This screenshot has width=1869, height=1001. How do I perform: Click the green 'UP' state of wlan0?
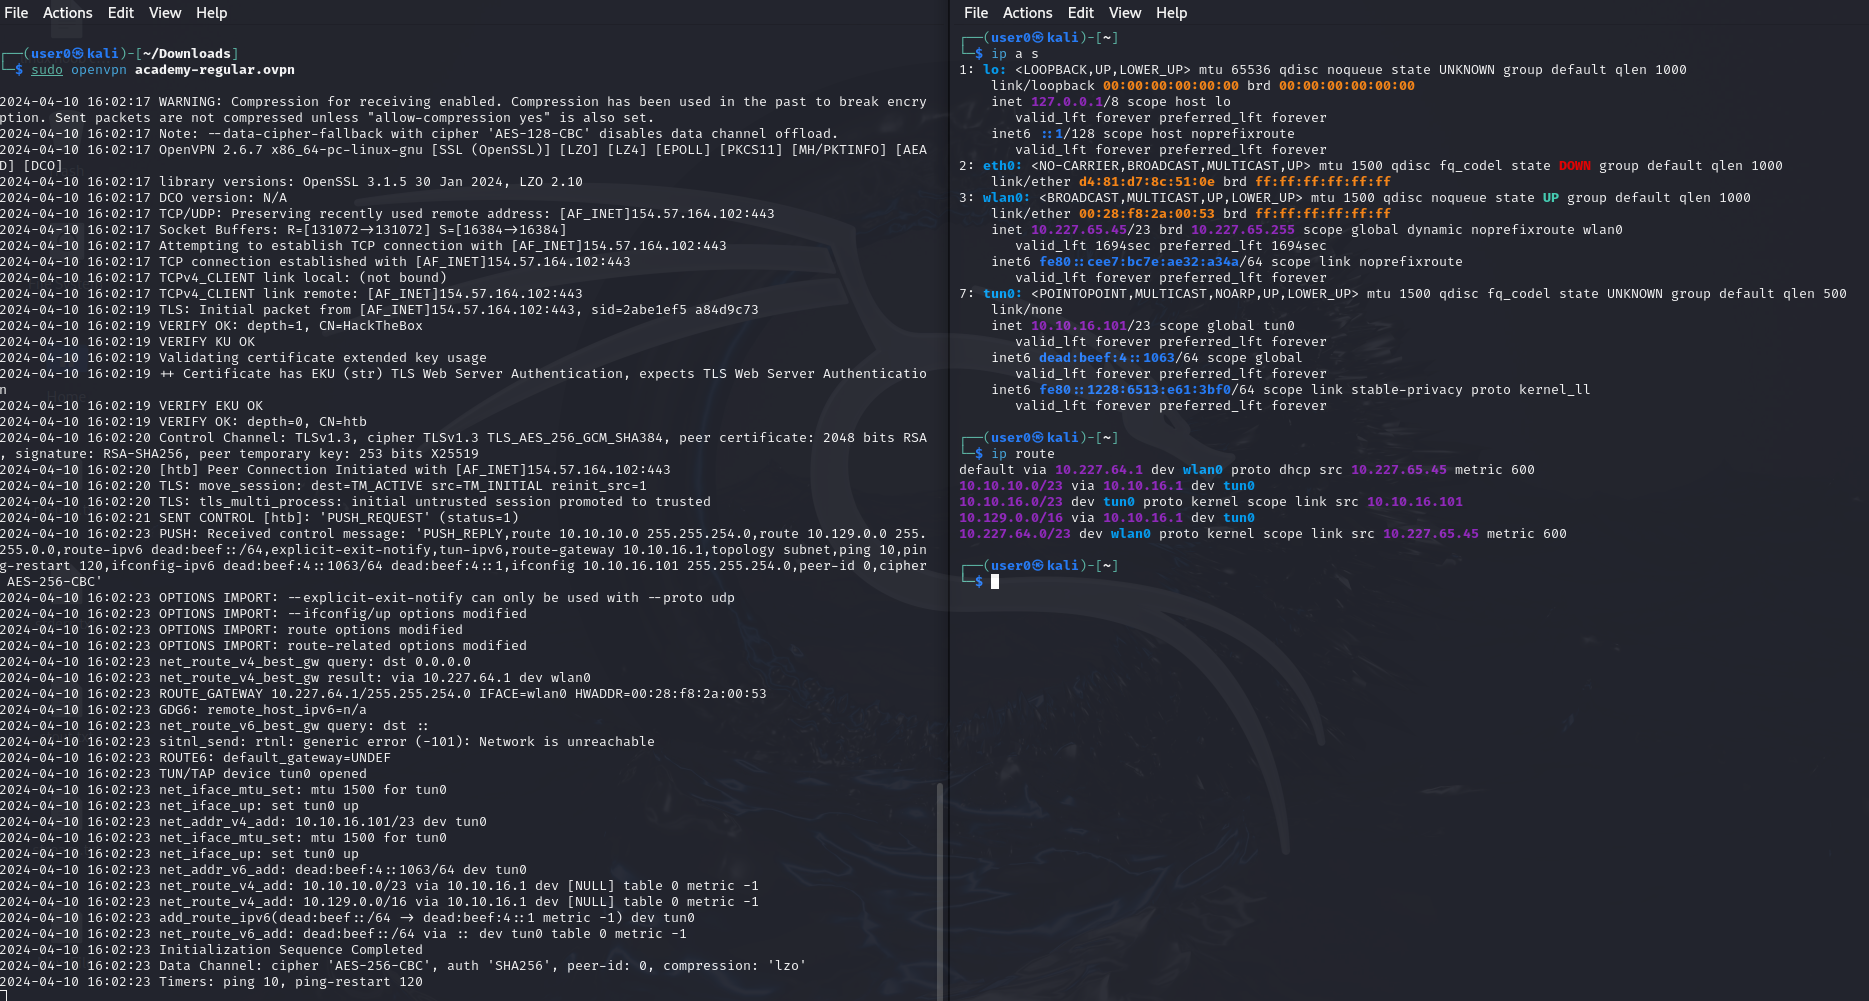pos(1551,198)
